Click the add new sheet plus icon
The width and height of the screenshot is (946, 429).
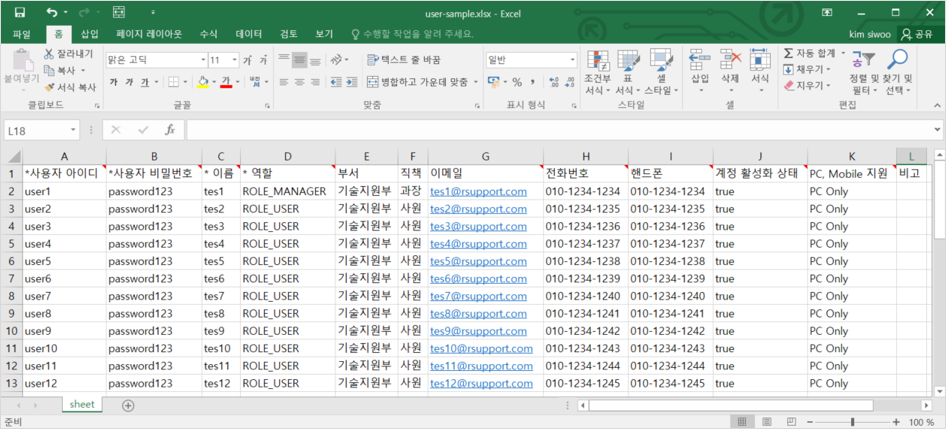pos(128,405)
